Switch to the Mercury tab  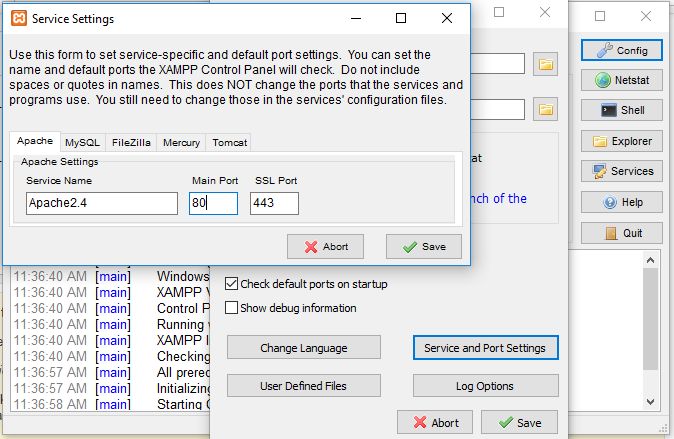tap(181, 142)
